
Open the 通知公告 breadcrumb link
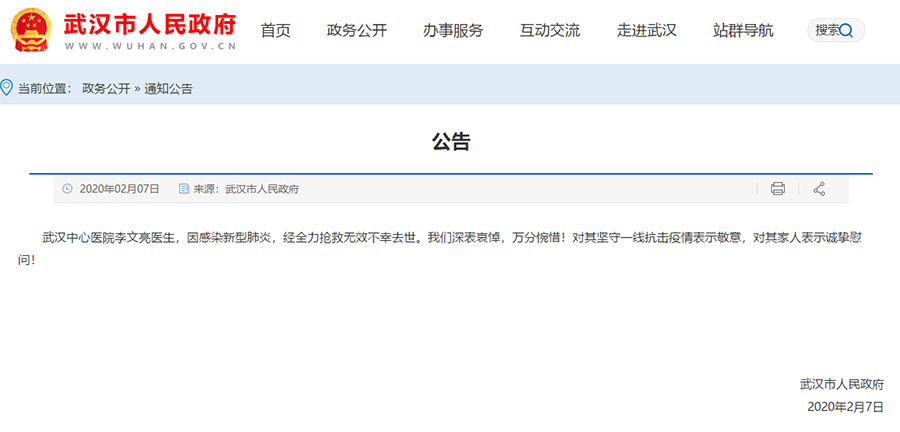click(x=168, y=88)
